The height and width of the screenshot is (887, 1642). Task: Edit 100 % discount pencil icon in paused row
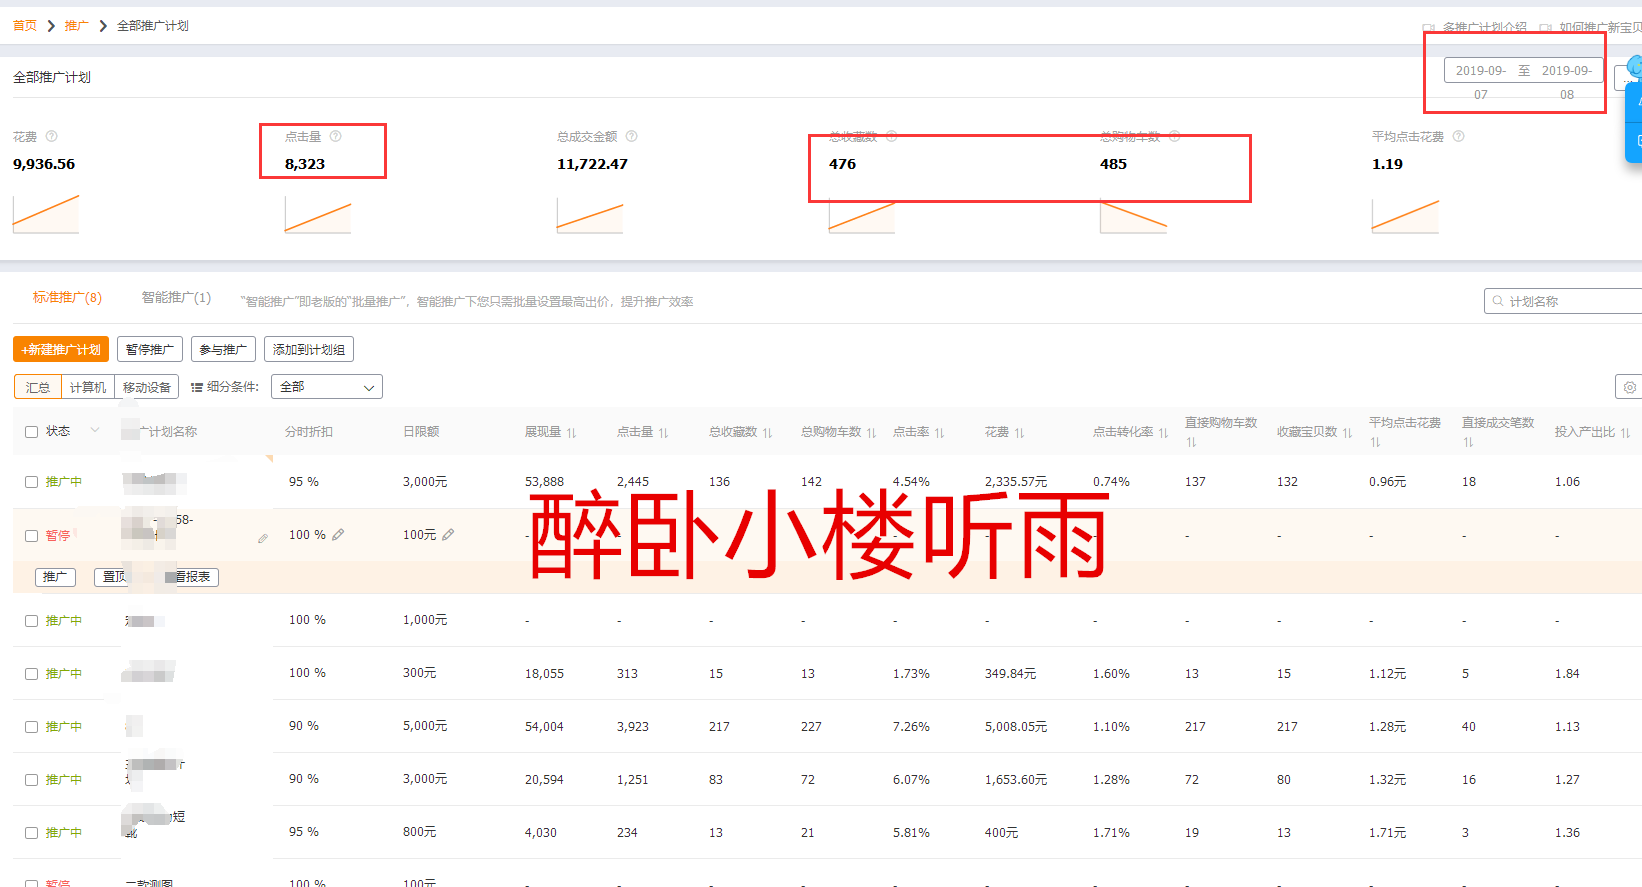pos(339,535)
